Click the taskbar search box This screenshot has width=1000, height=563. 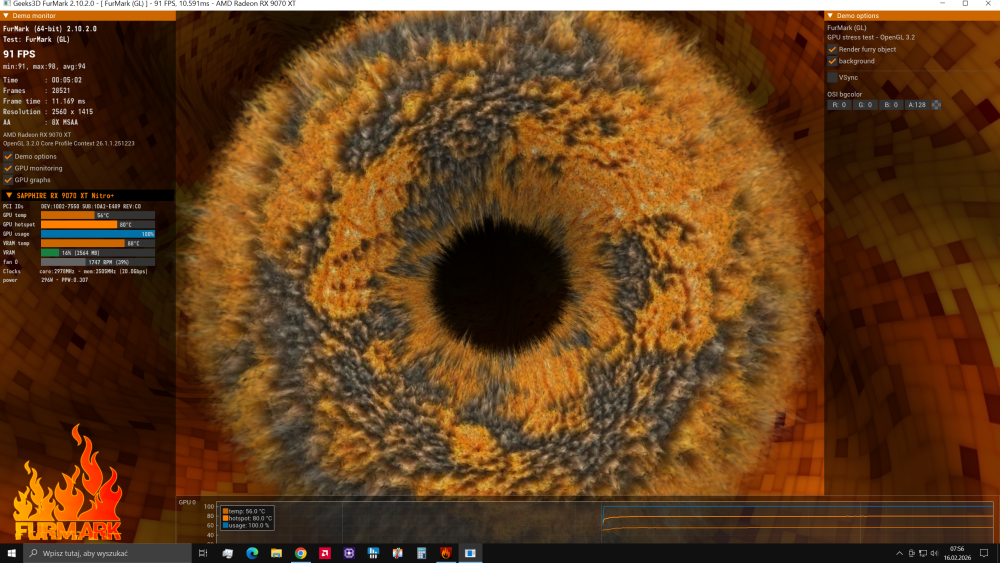[107, 553]
